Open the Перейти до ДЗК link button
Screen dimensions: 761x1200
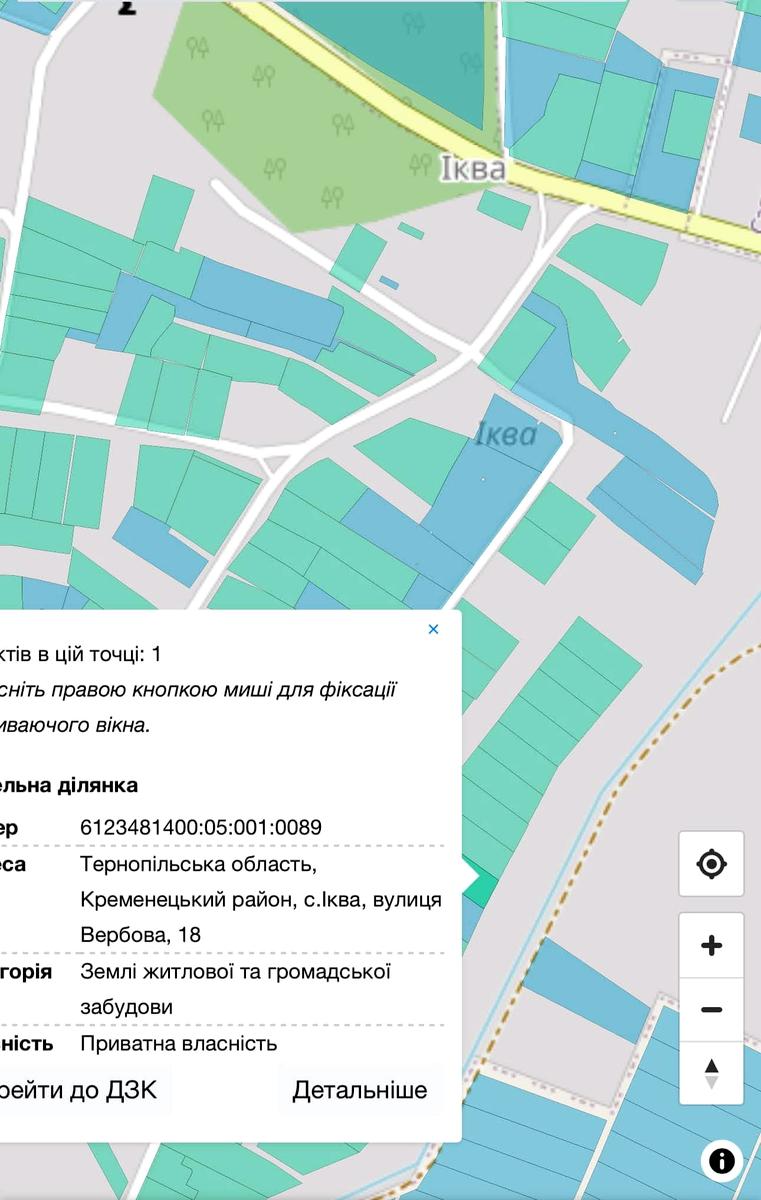80,1089
